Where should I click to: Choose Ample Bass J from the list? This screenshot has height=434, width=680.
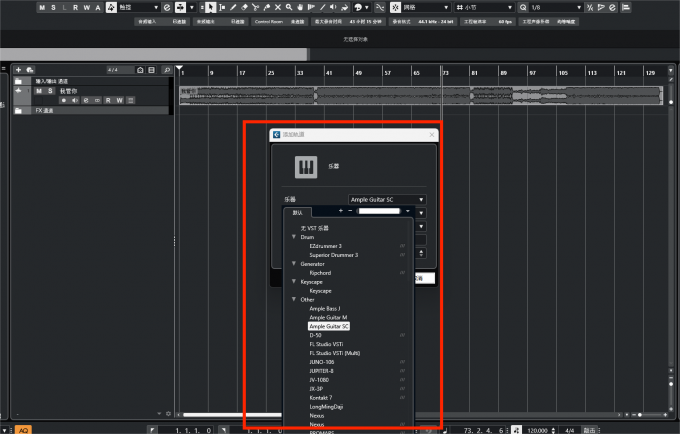[324, 309]
